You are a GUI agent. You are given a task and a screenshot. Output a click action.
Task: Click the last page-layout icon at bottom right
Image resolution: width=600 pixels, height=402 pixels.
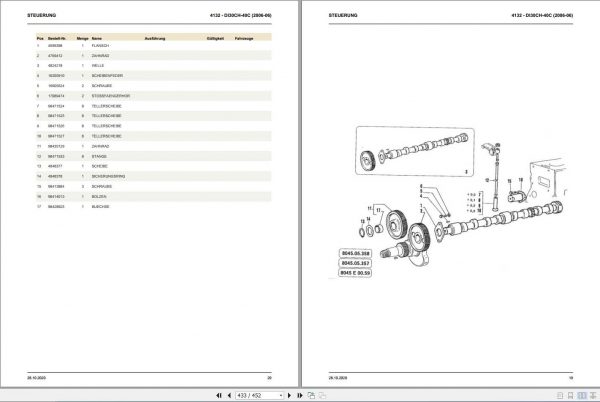coord(593,395)
